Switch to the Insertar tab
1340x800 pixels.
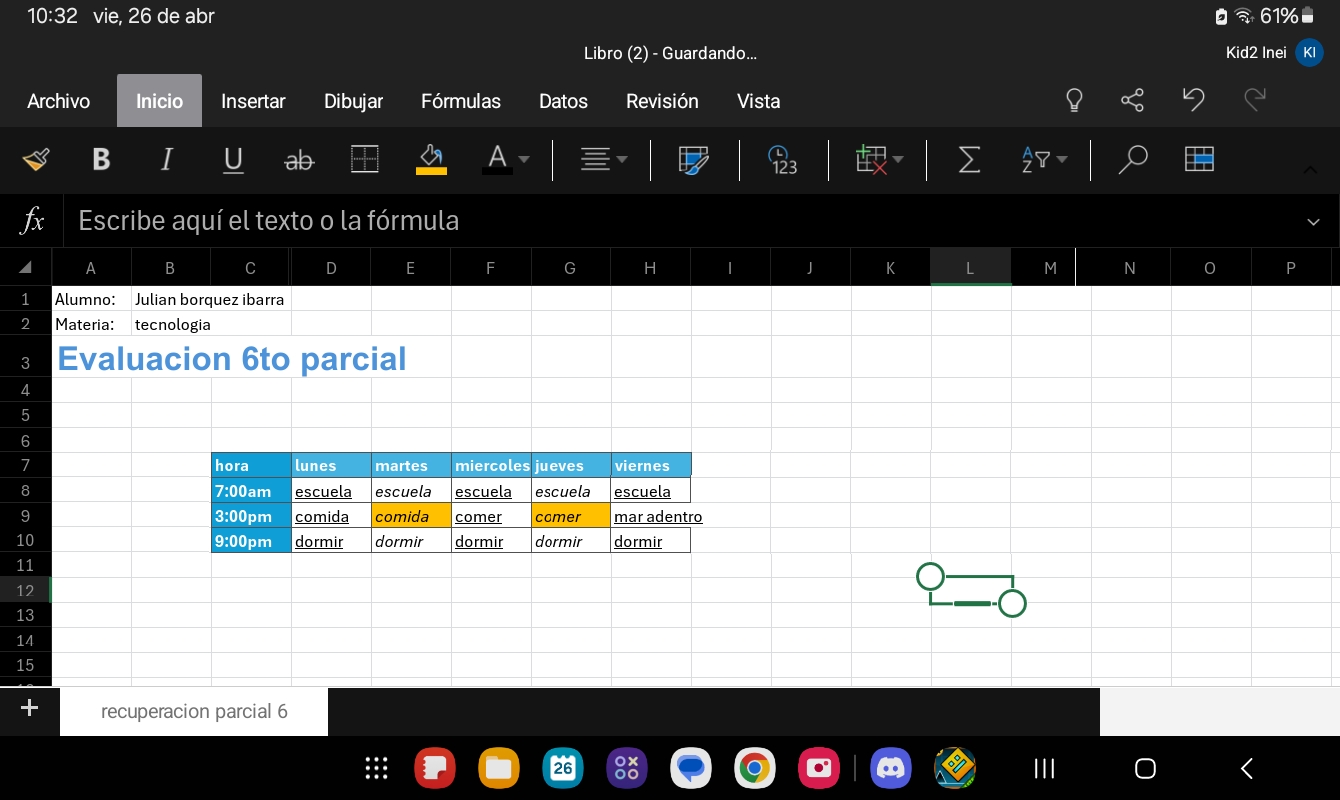tap(253, 101)
